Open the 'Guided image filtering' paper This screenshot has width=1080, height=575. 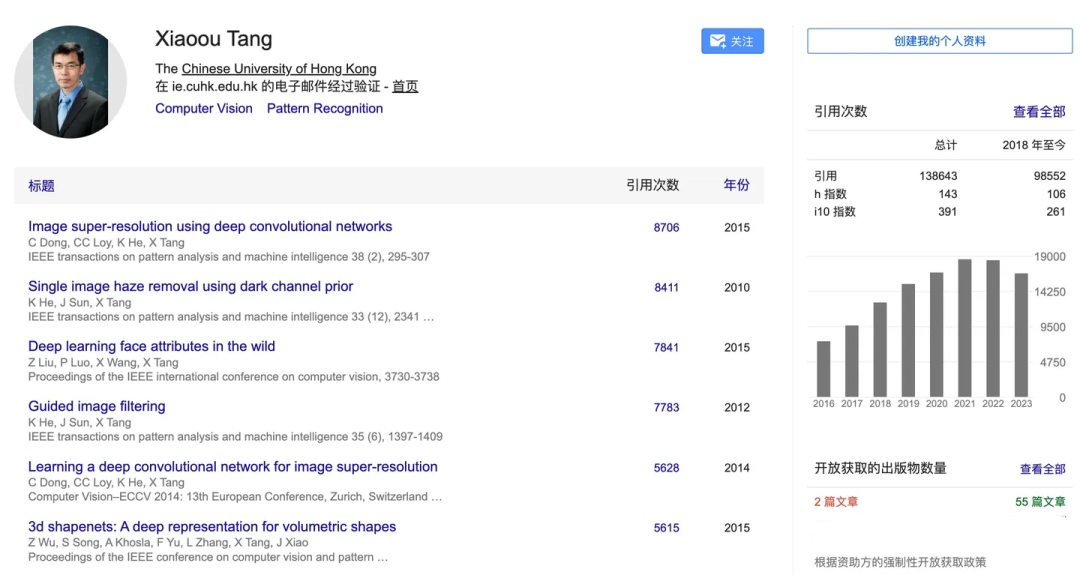point(97,406)
